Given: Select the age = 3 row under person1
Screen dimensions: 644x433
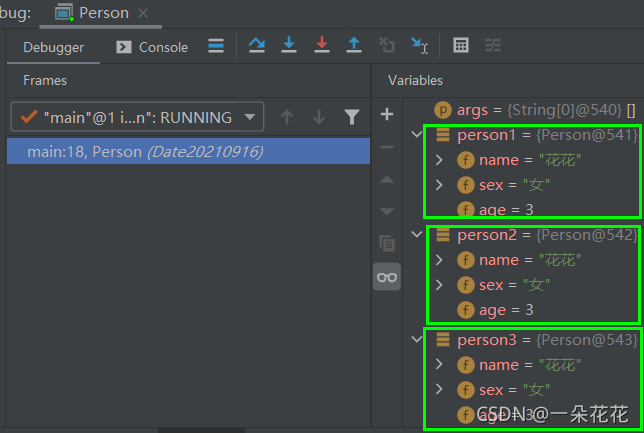Looking at the screenshot, I should [x=495, y=210].
